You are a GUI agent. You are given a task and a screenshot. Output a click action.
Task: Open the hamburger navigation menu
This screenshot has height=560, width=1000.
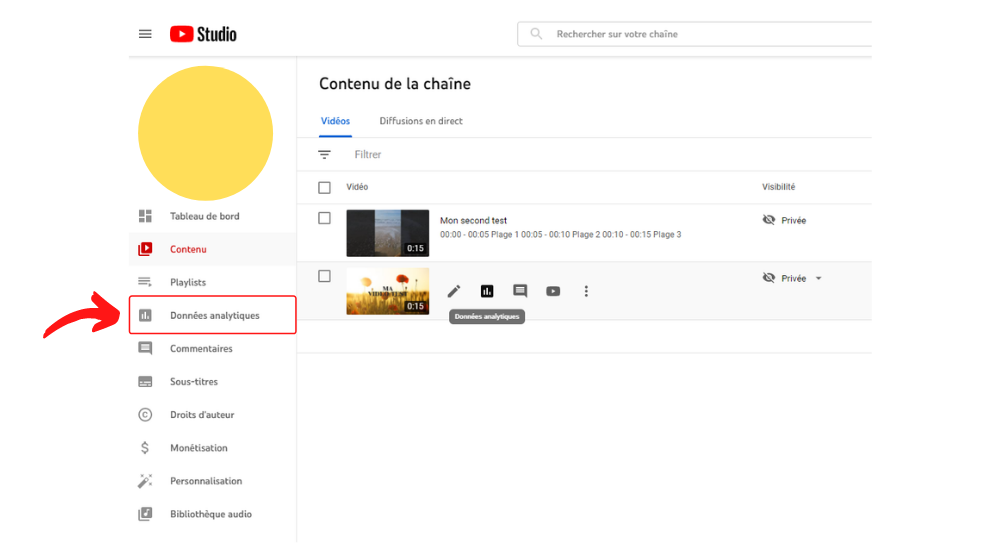(145, 34)
